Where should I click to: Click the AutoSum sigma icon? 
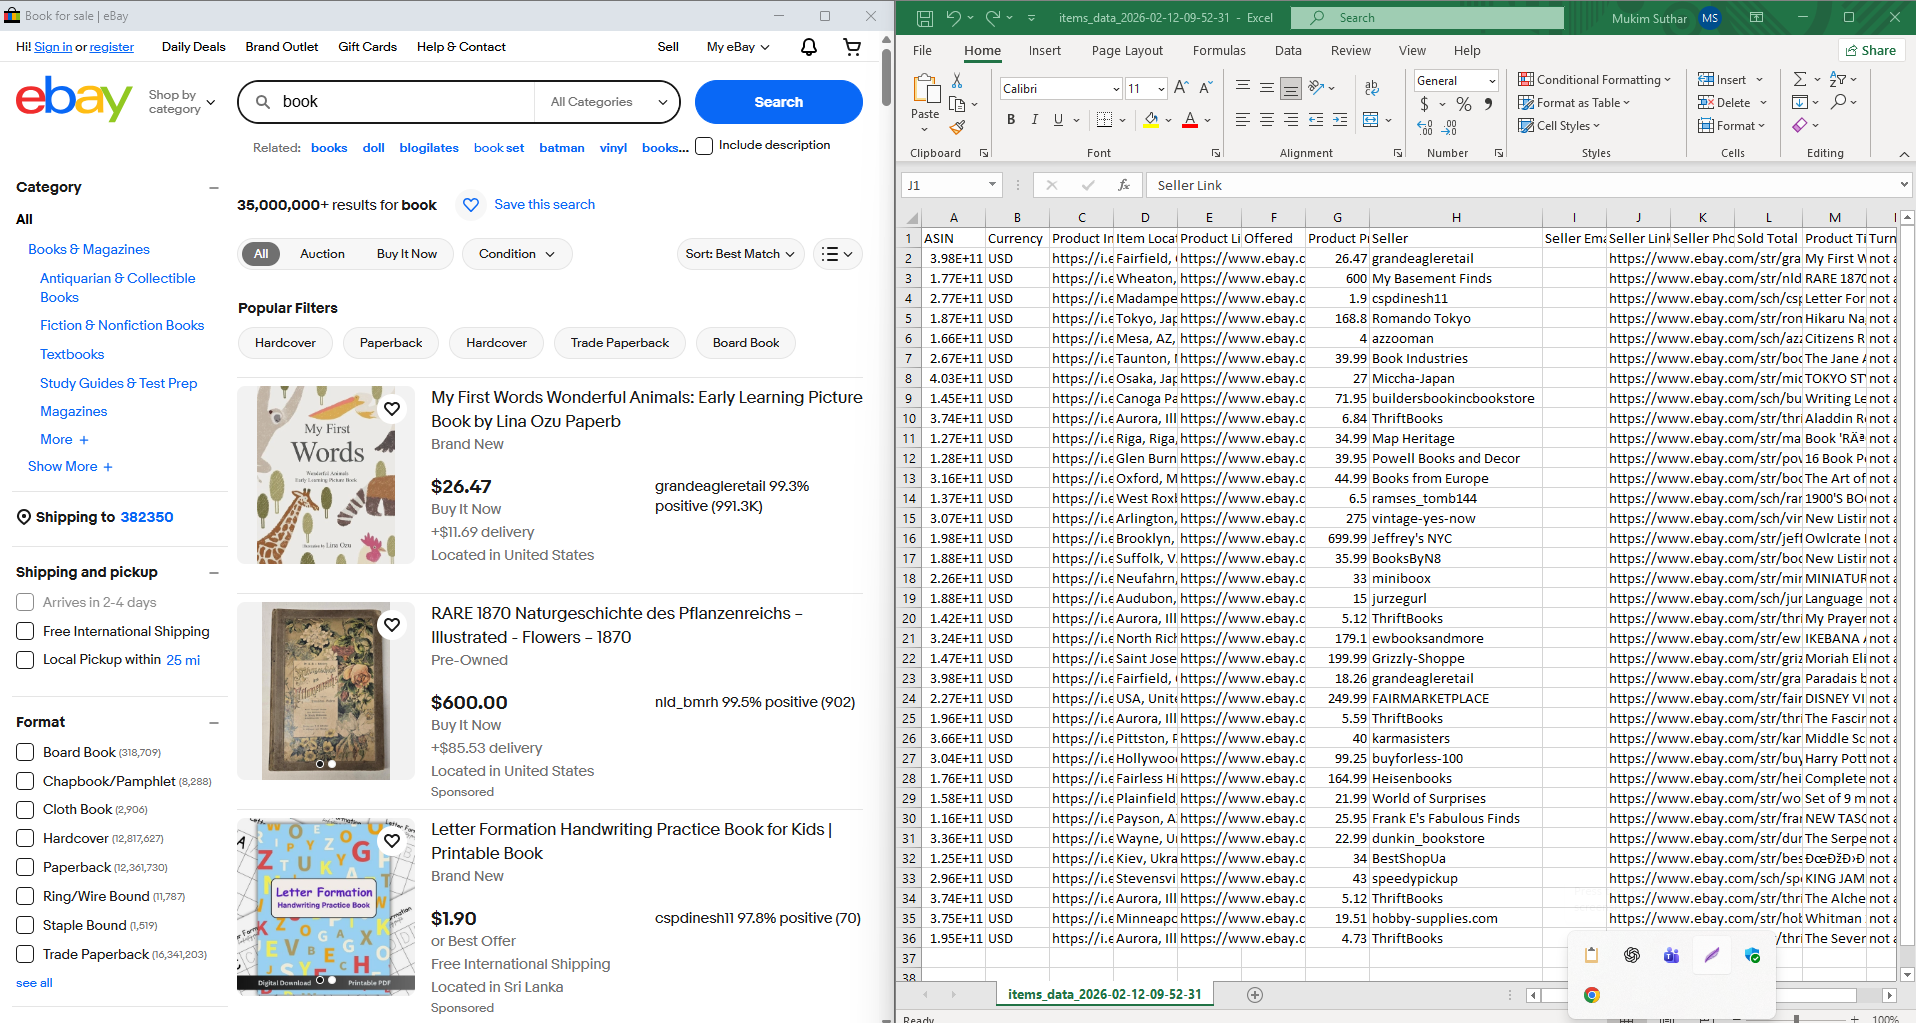[1800, 79]
